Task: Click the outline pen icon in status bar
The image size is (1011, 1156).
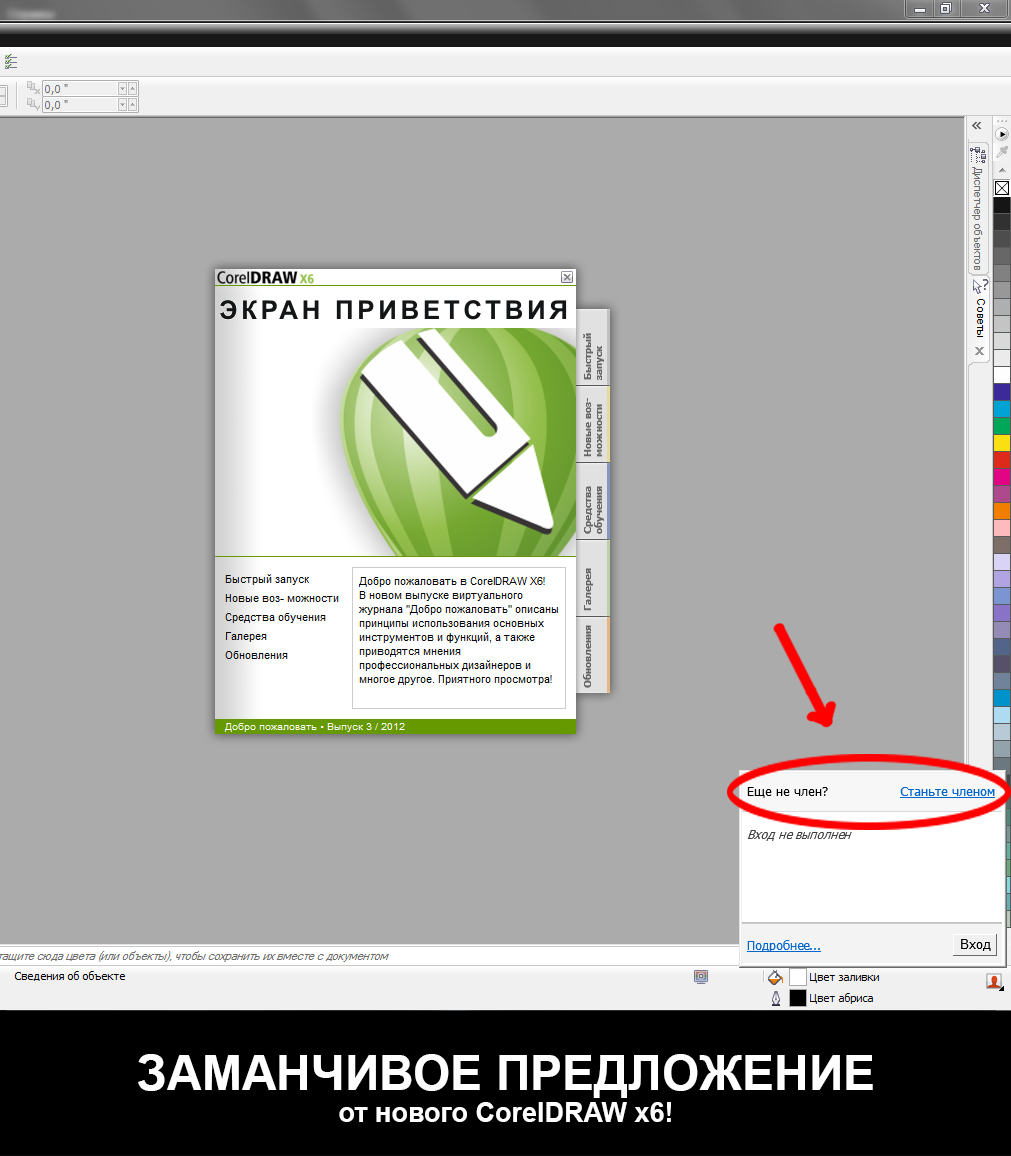Action: 776,998
